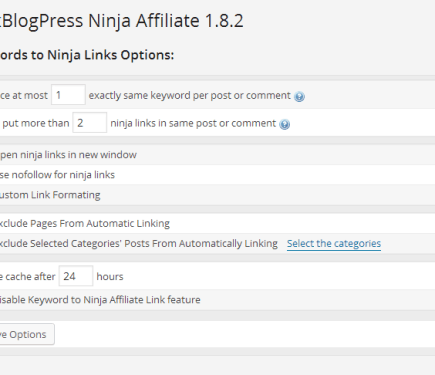Select the 'hours' label after cache field
The height and width of the screenshot is (375, 435).
(x=110, y=276)
